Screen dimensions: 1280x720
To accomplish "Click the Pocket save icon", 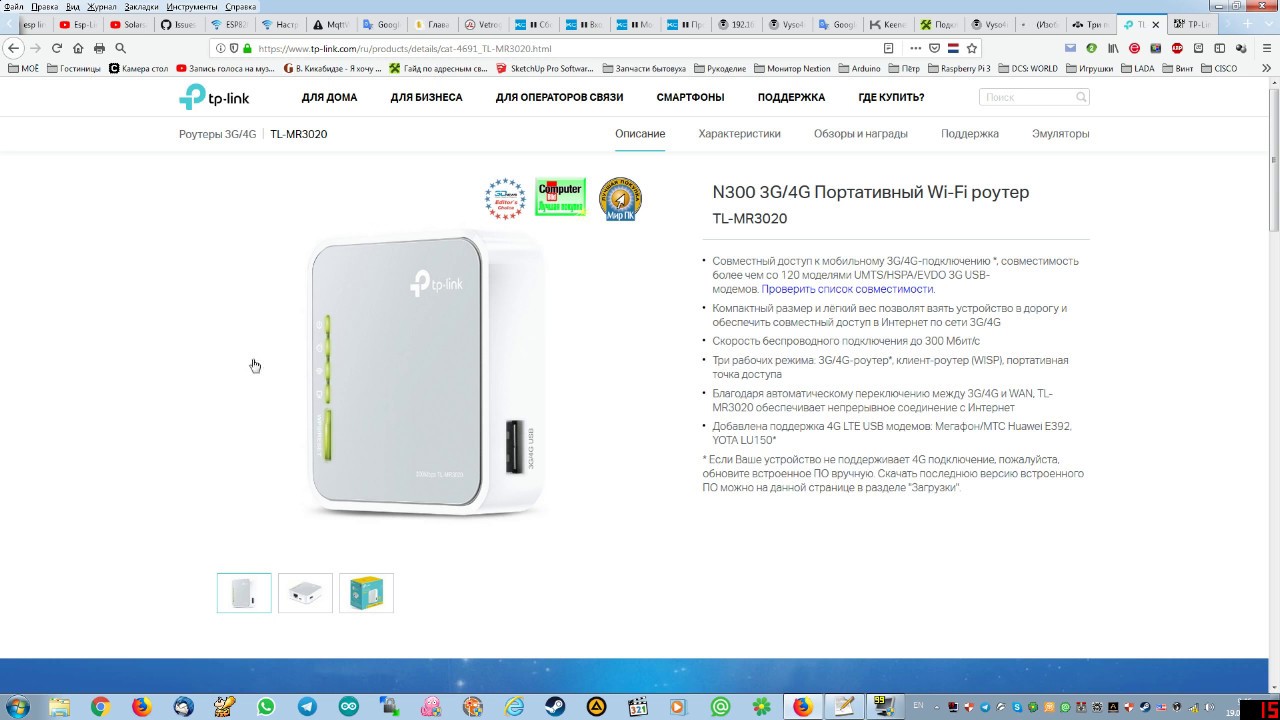I will pos(935,48).
